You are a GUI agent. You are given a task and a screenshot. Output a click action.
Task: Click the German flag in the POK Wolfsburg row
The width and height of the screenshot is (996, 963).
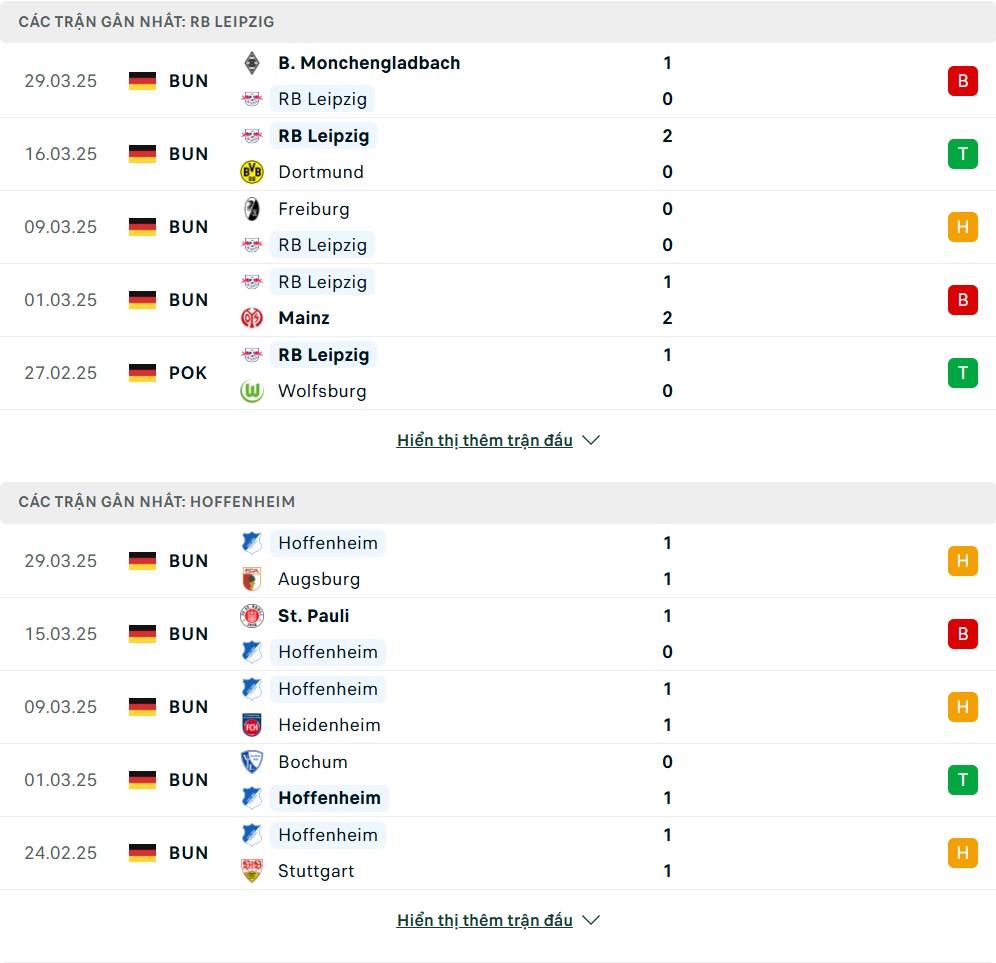click(x=142, y=373)
